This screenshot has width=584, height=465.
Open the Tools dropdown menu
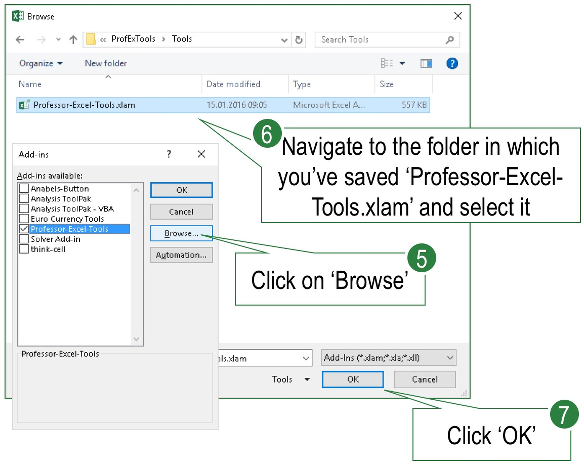(x=291, y=380)
